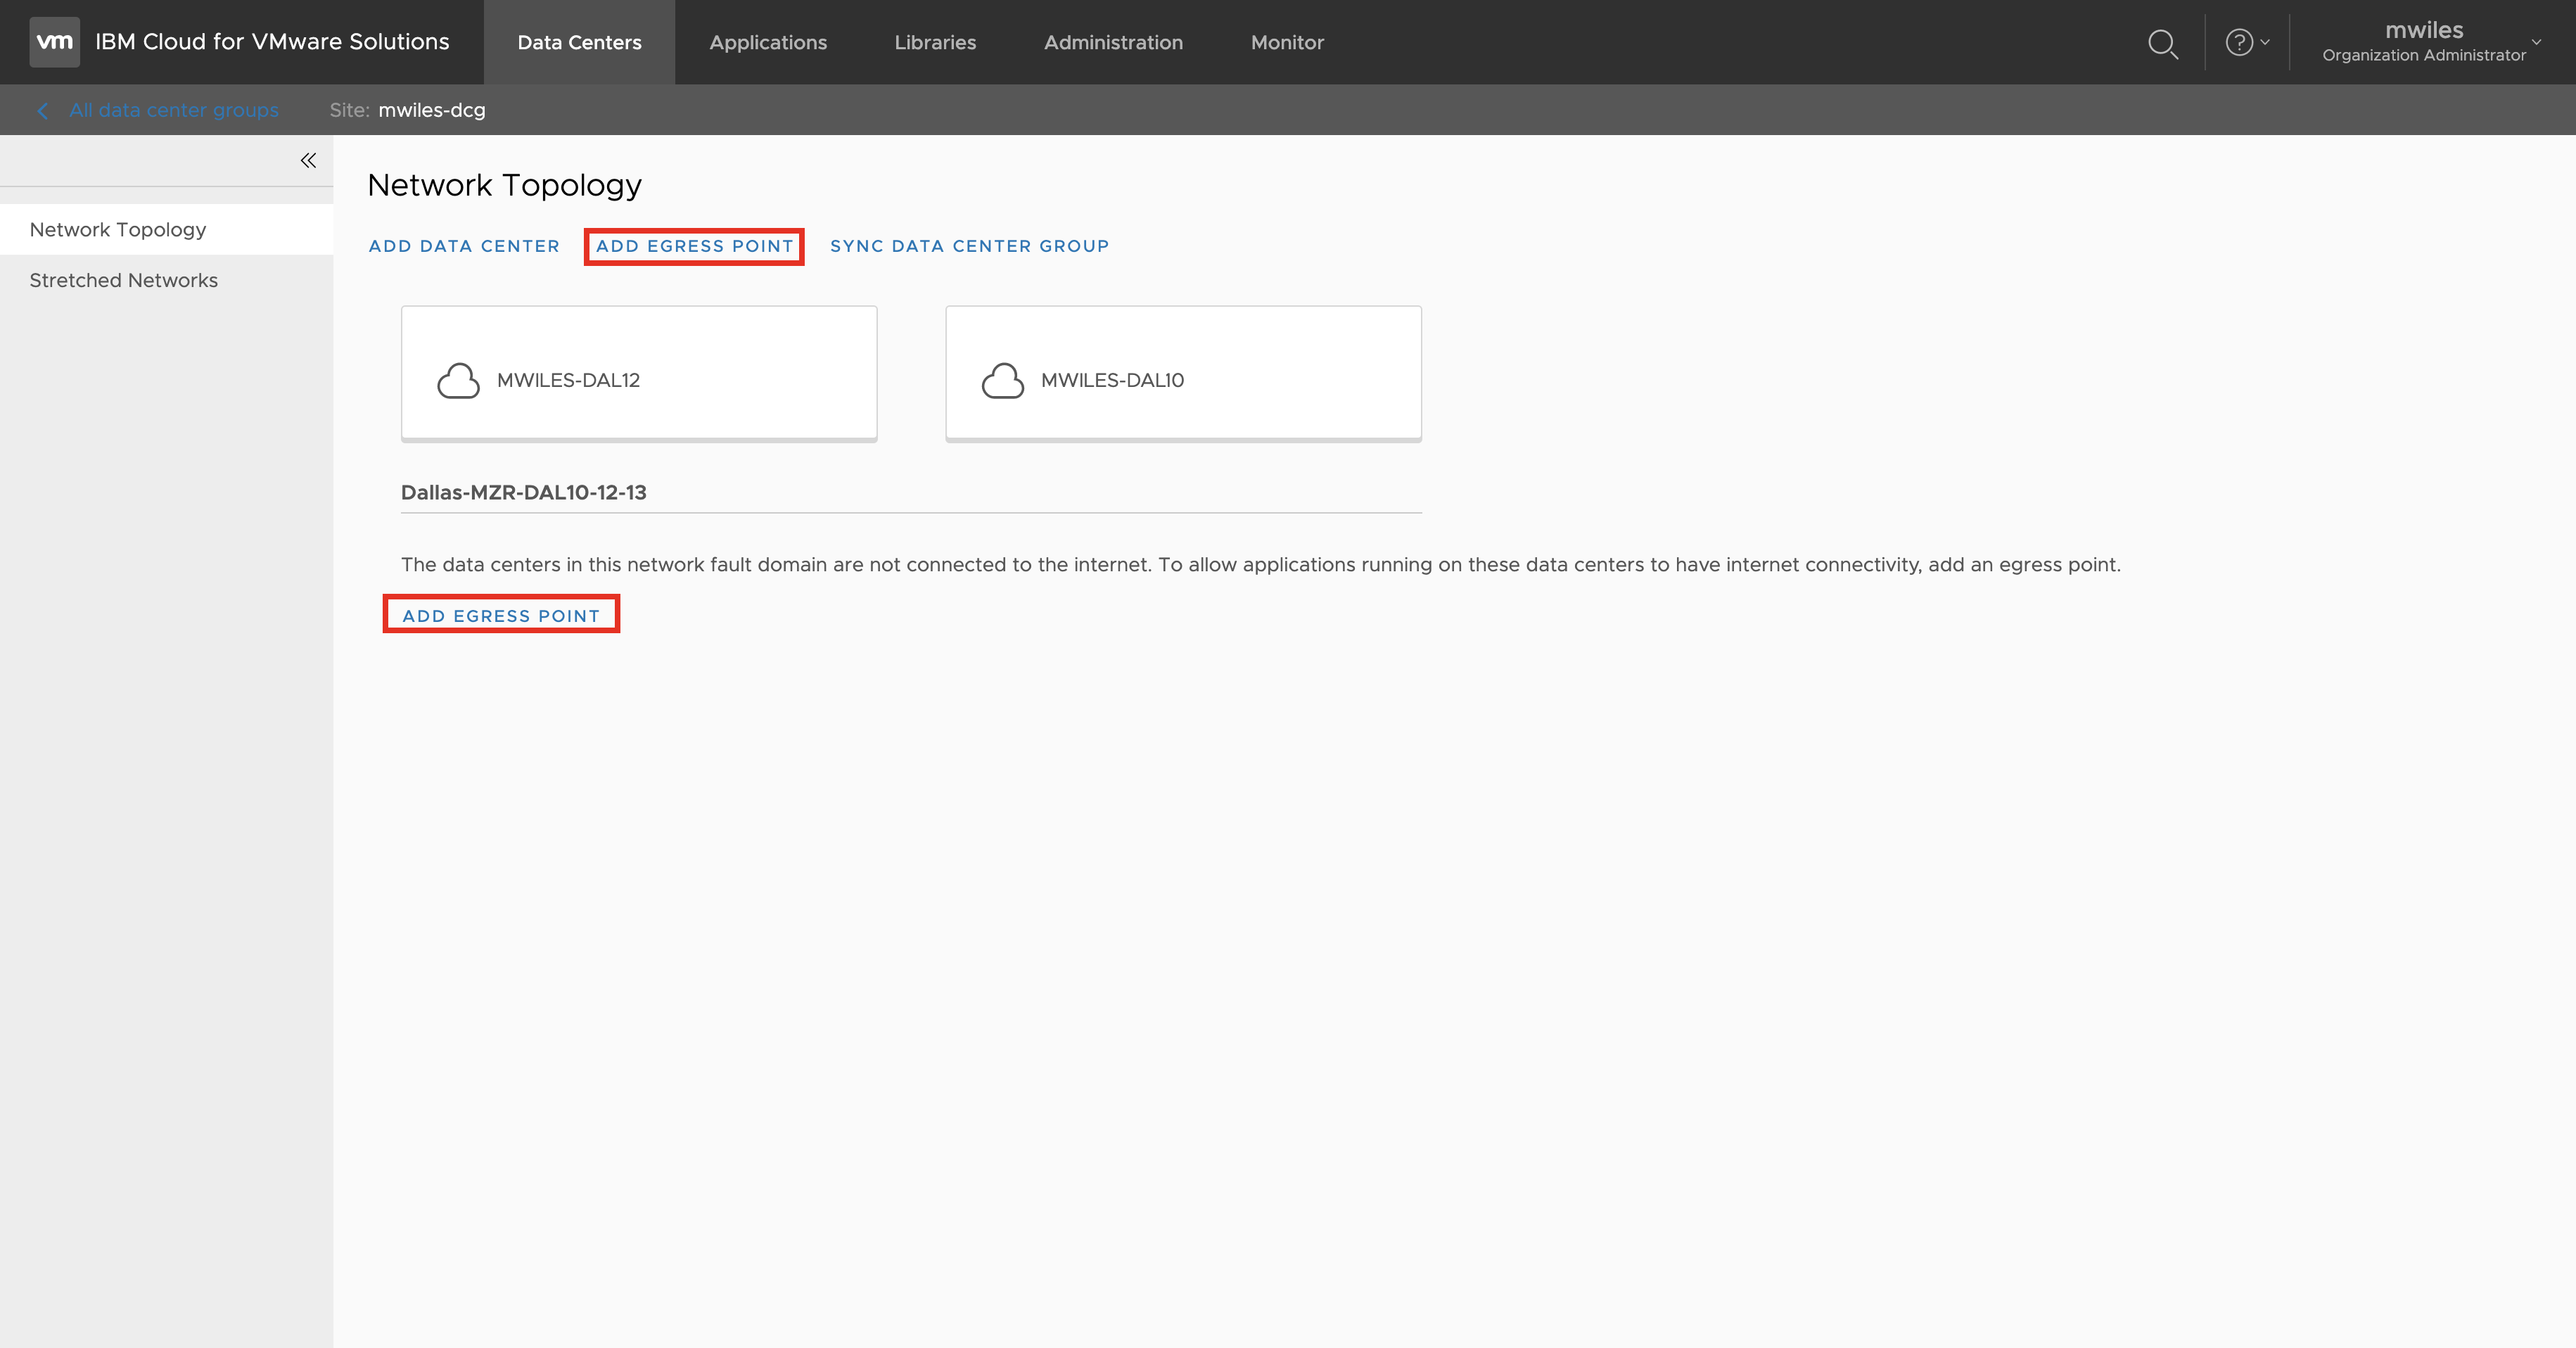The image size is (2576, 1348).
Task: Click ADD DATA CENTER button
Action: (x=464, y=246)
